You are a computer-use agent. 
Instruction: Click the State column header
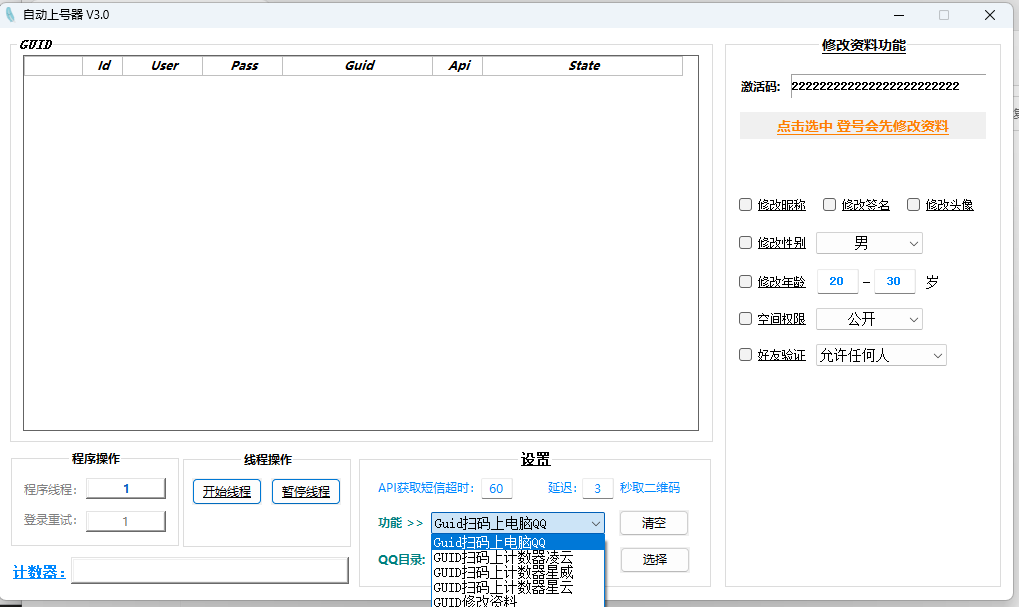click(x=584, y=66)
